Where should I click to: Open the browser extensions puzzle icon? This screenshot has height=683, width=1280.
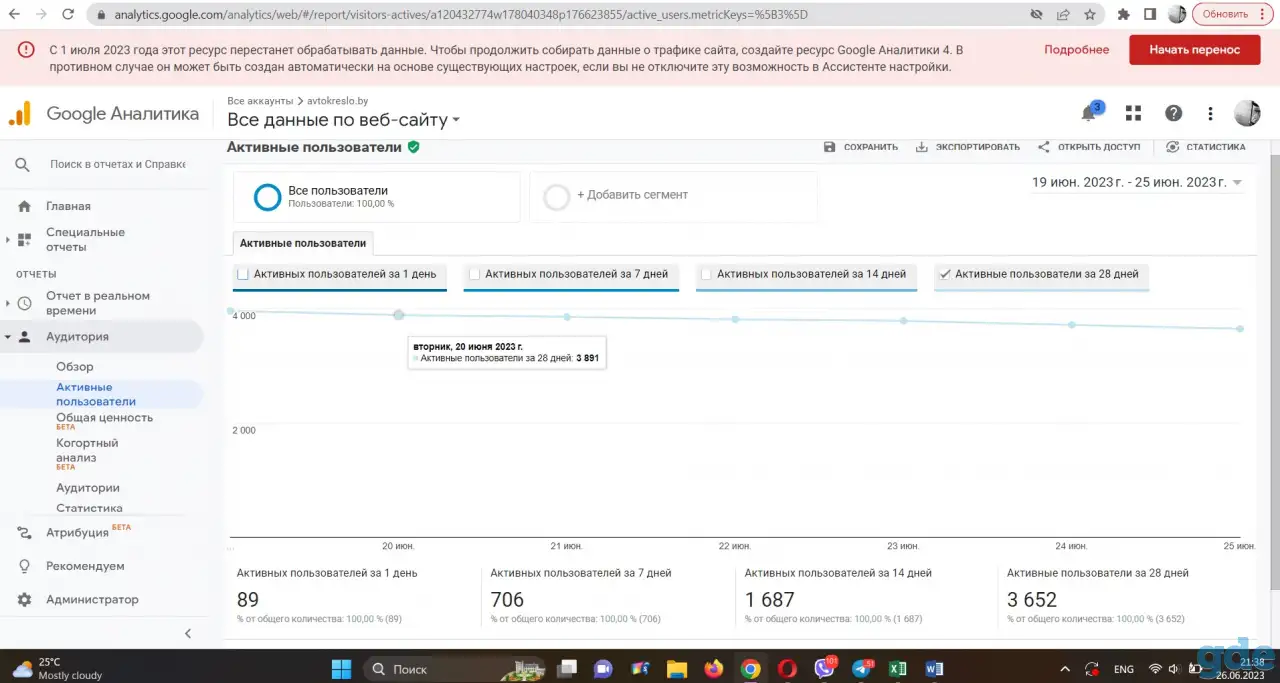tap(1124, 15)
